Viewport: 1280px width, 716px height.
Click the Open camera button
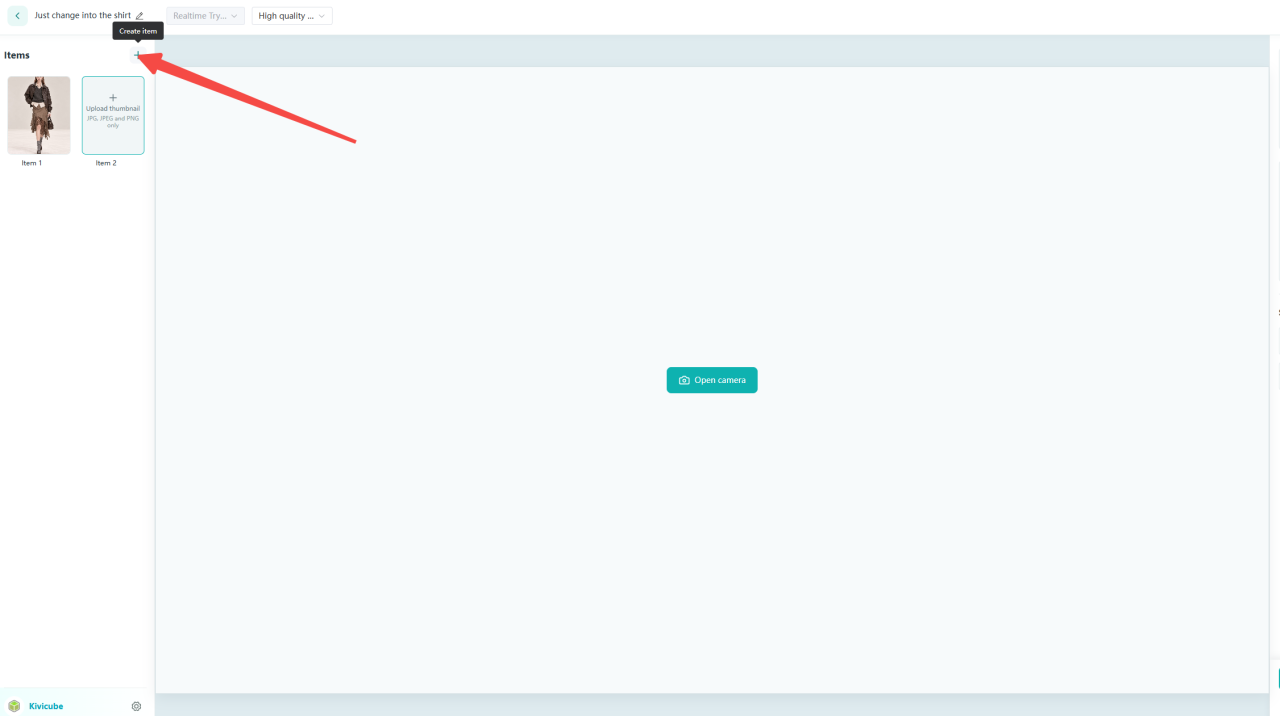(712, 380)
